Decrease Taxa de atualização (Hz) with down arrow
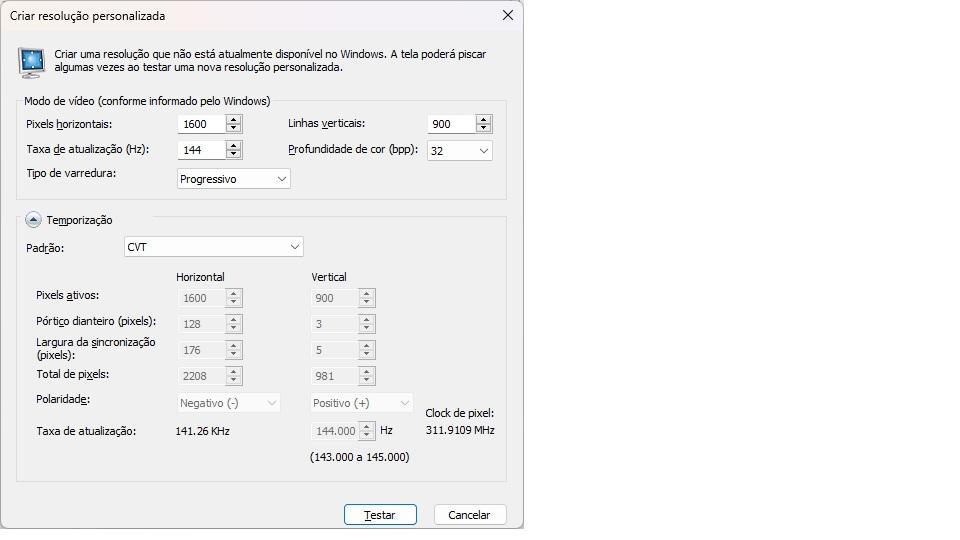The image size is (960, 540). point(233,154)
